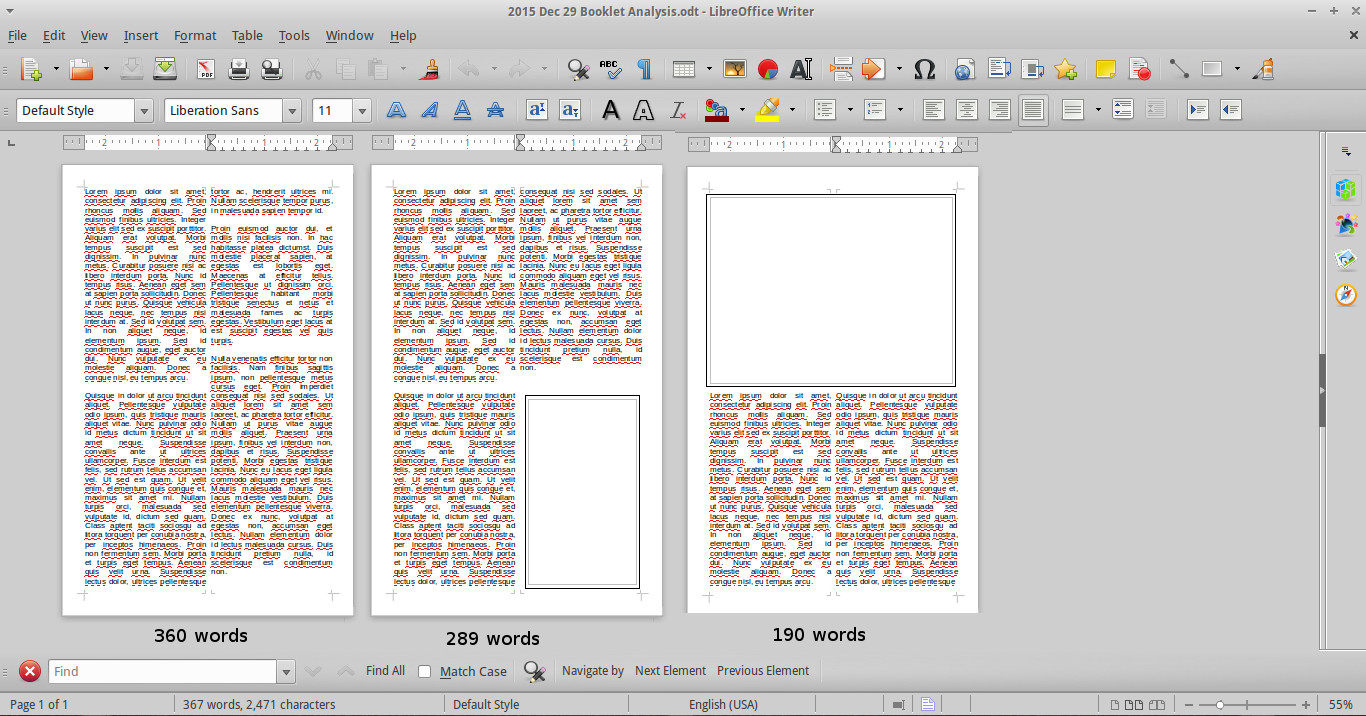The height and width of the screenshot is (716, 1366).
Task: Insert hyperlink globe icon
Action: (x=964, y=69)
